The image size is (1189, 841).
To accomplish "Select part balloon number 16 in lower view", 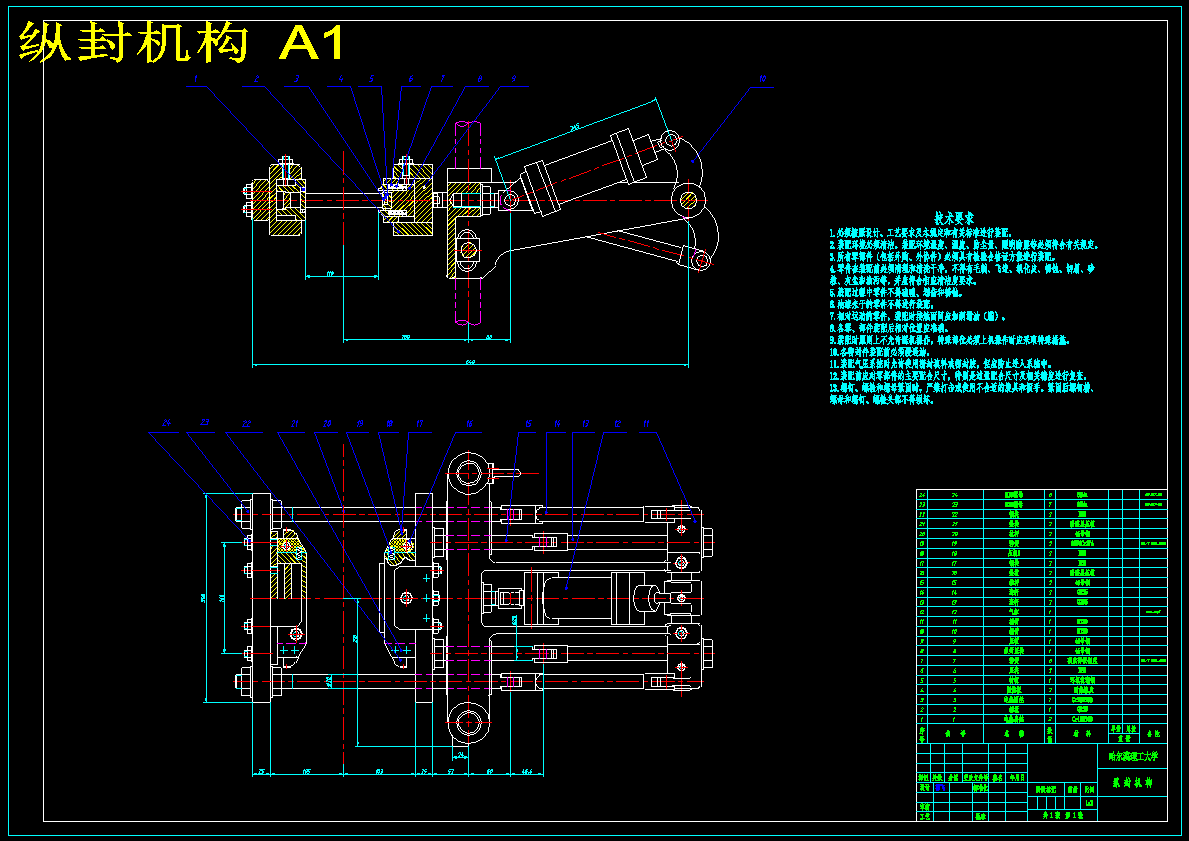I will (469, 424).
